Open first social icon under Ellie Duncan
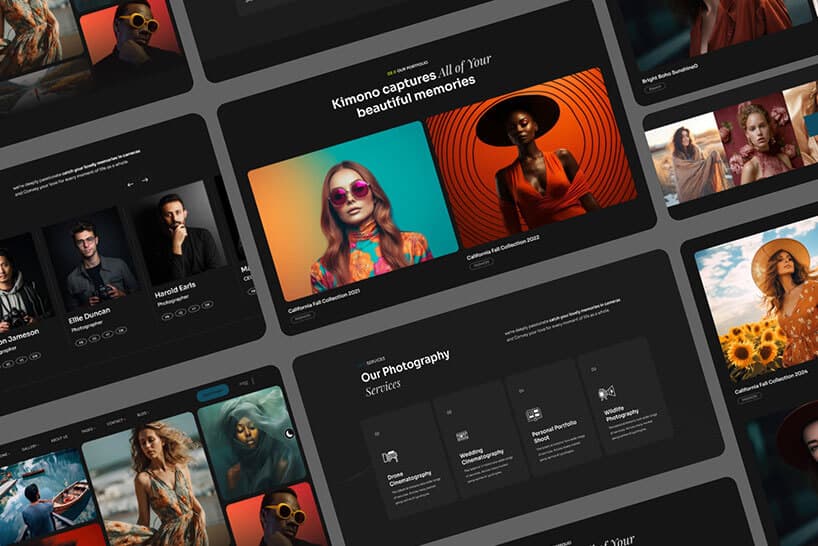This screenshot has height=546, width=818. pyautogui.click(x=80, y=342)
